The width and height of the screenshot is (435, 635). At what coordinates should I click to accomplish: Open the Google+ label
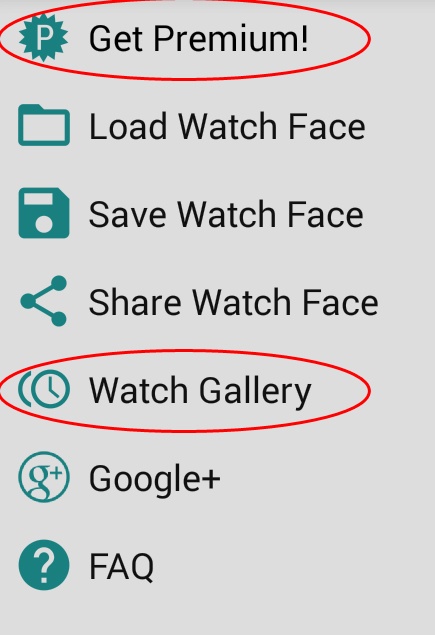click(x=154, y=479)
